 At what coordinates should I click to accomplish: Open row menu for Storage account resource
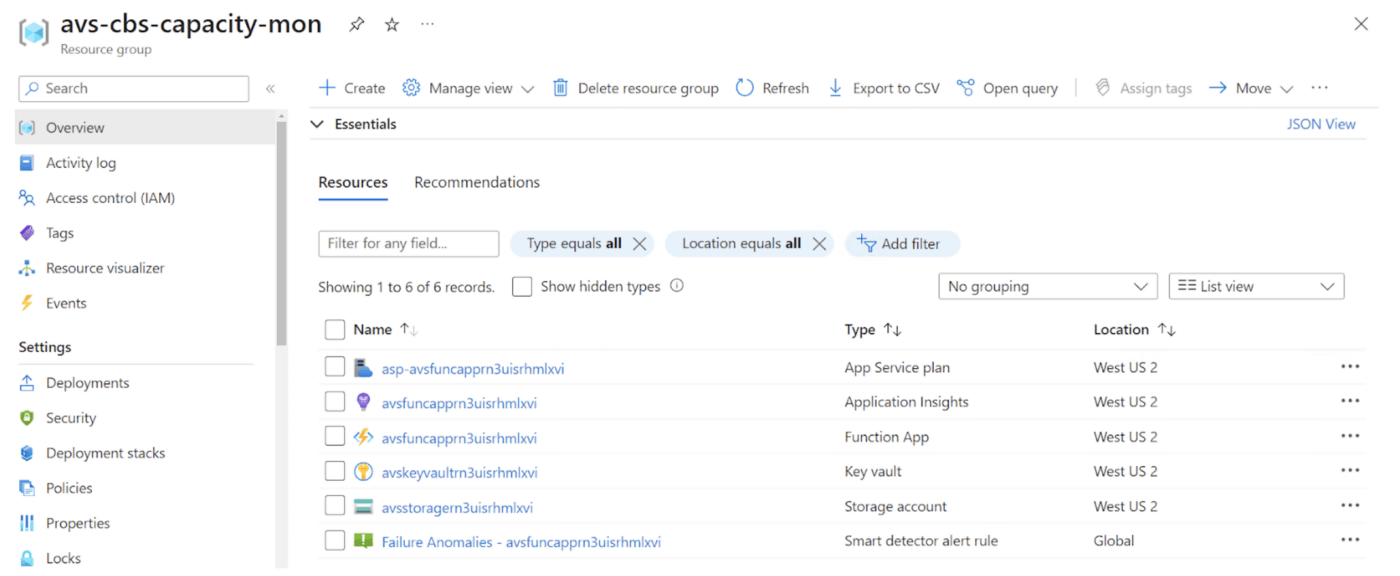pyautogui.click(x=1350, y=505)
